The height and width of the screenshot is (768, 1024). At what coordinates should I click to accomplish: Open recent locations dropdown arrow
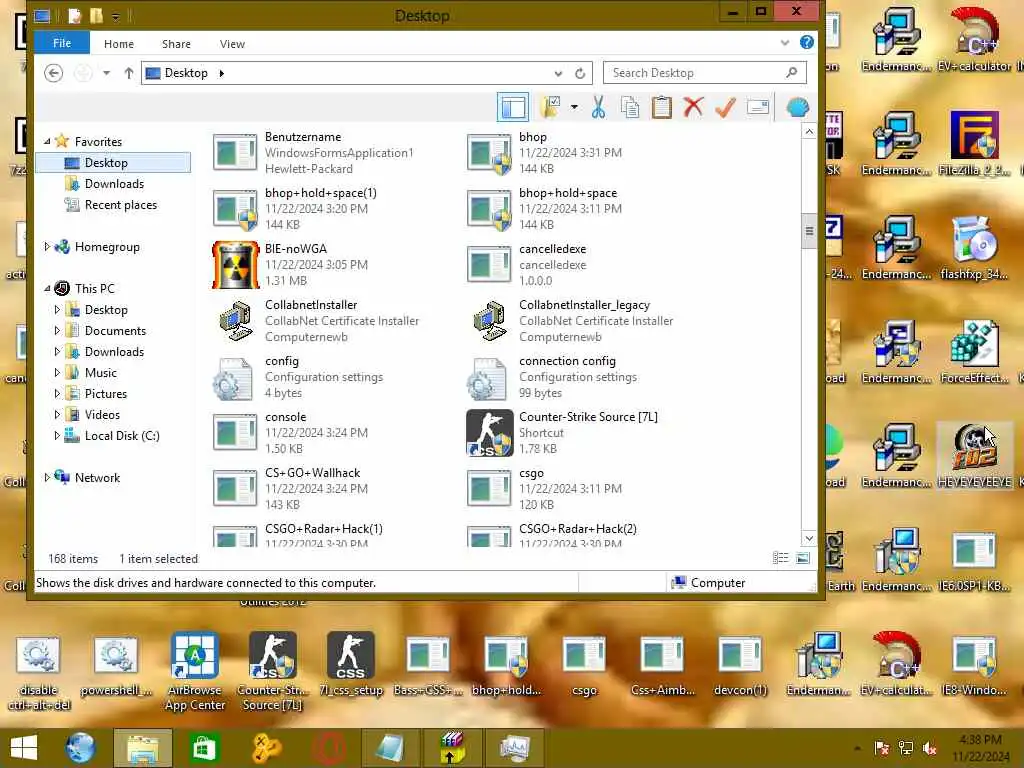click(x=106, y=72)
